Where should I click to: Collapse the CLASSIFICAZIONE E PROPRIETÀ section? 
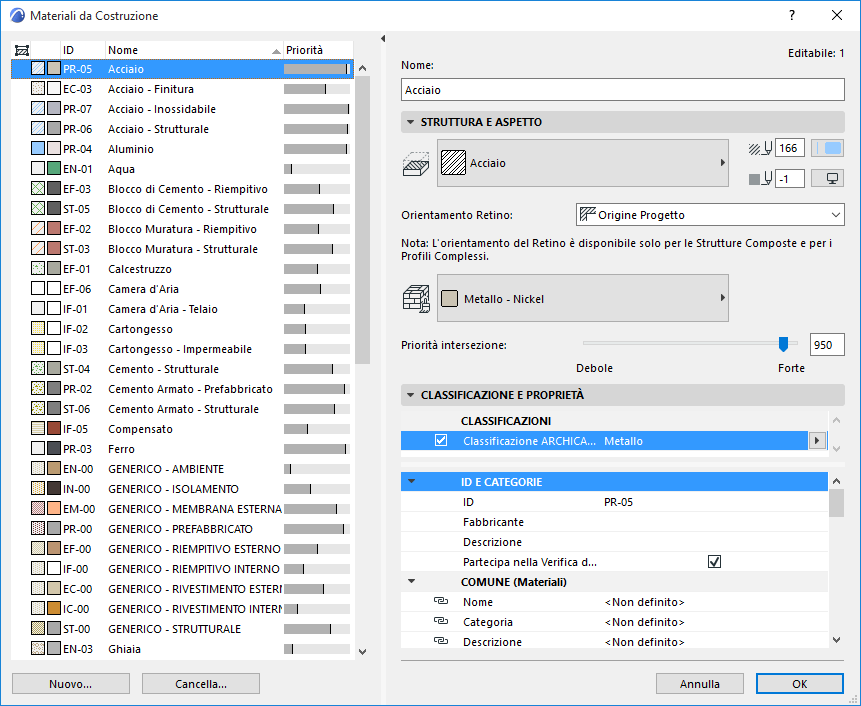[410, 395]
